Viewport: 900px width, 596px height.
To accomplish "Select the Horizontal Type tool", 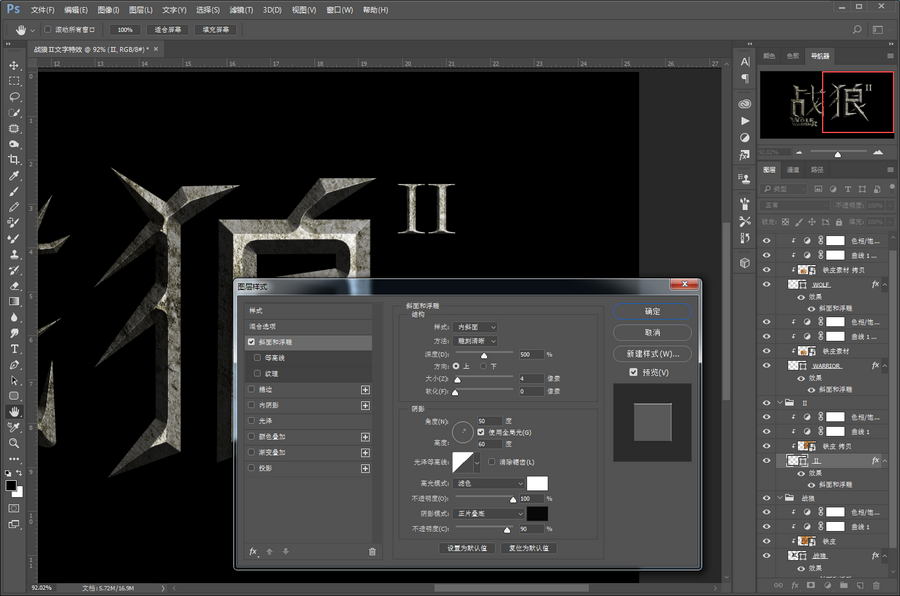I will coord(14,349).
